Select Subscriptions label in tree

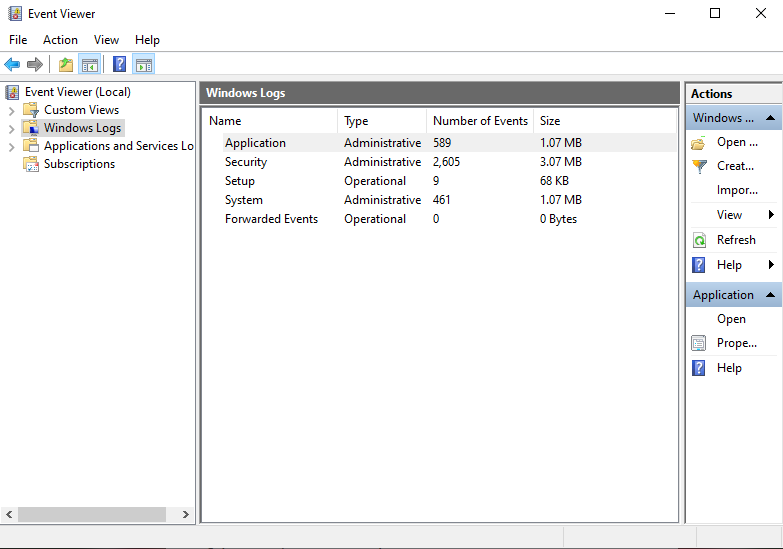[x=79, y=164]
